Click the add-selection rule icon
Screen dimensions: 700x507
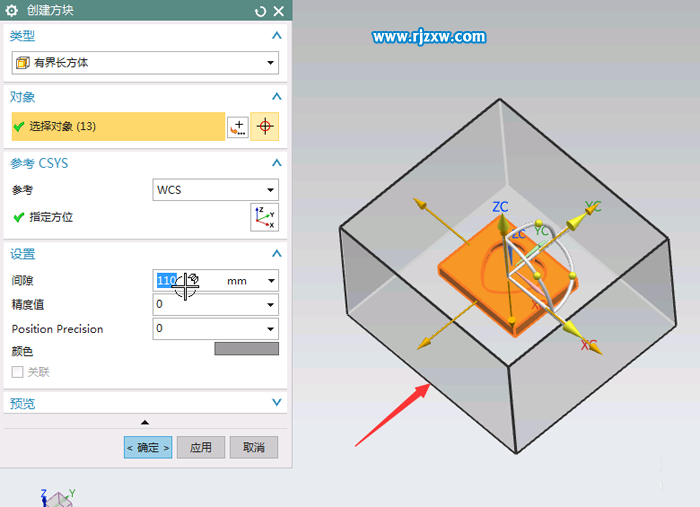coord(238,127)
